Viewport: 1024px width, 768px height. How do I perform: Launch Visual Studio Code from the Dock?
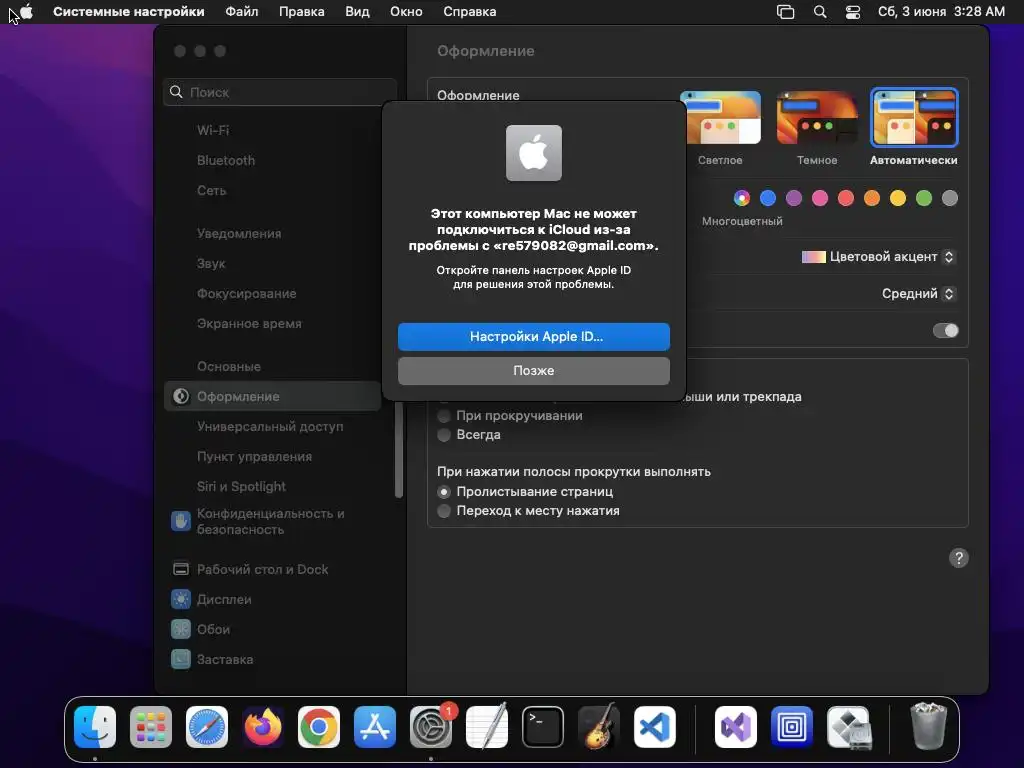654,727
